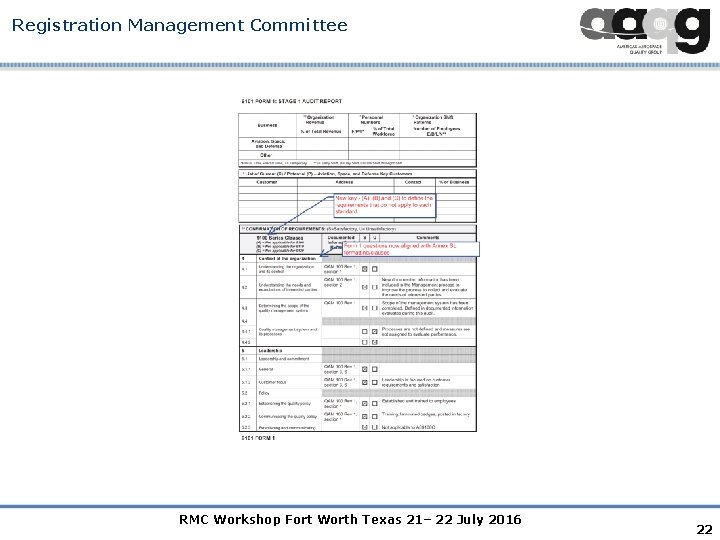
Task: Toggle the U checkbox in row 4.4.1
Action: tap(375, 332)
